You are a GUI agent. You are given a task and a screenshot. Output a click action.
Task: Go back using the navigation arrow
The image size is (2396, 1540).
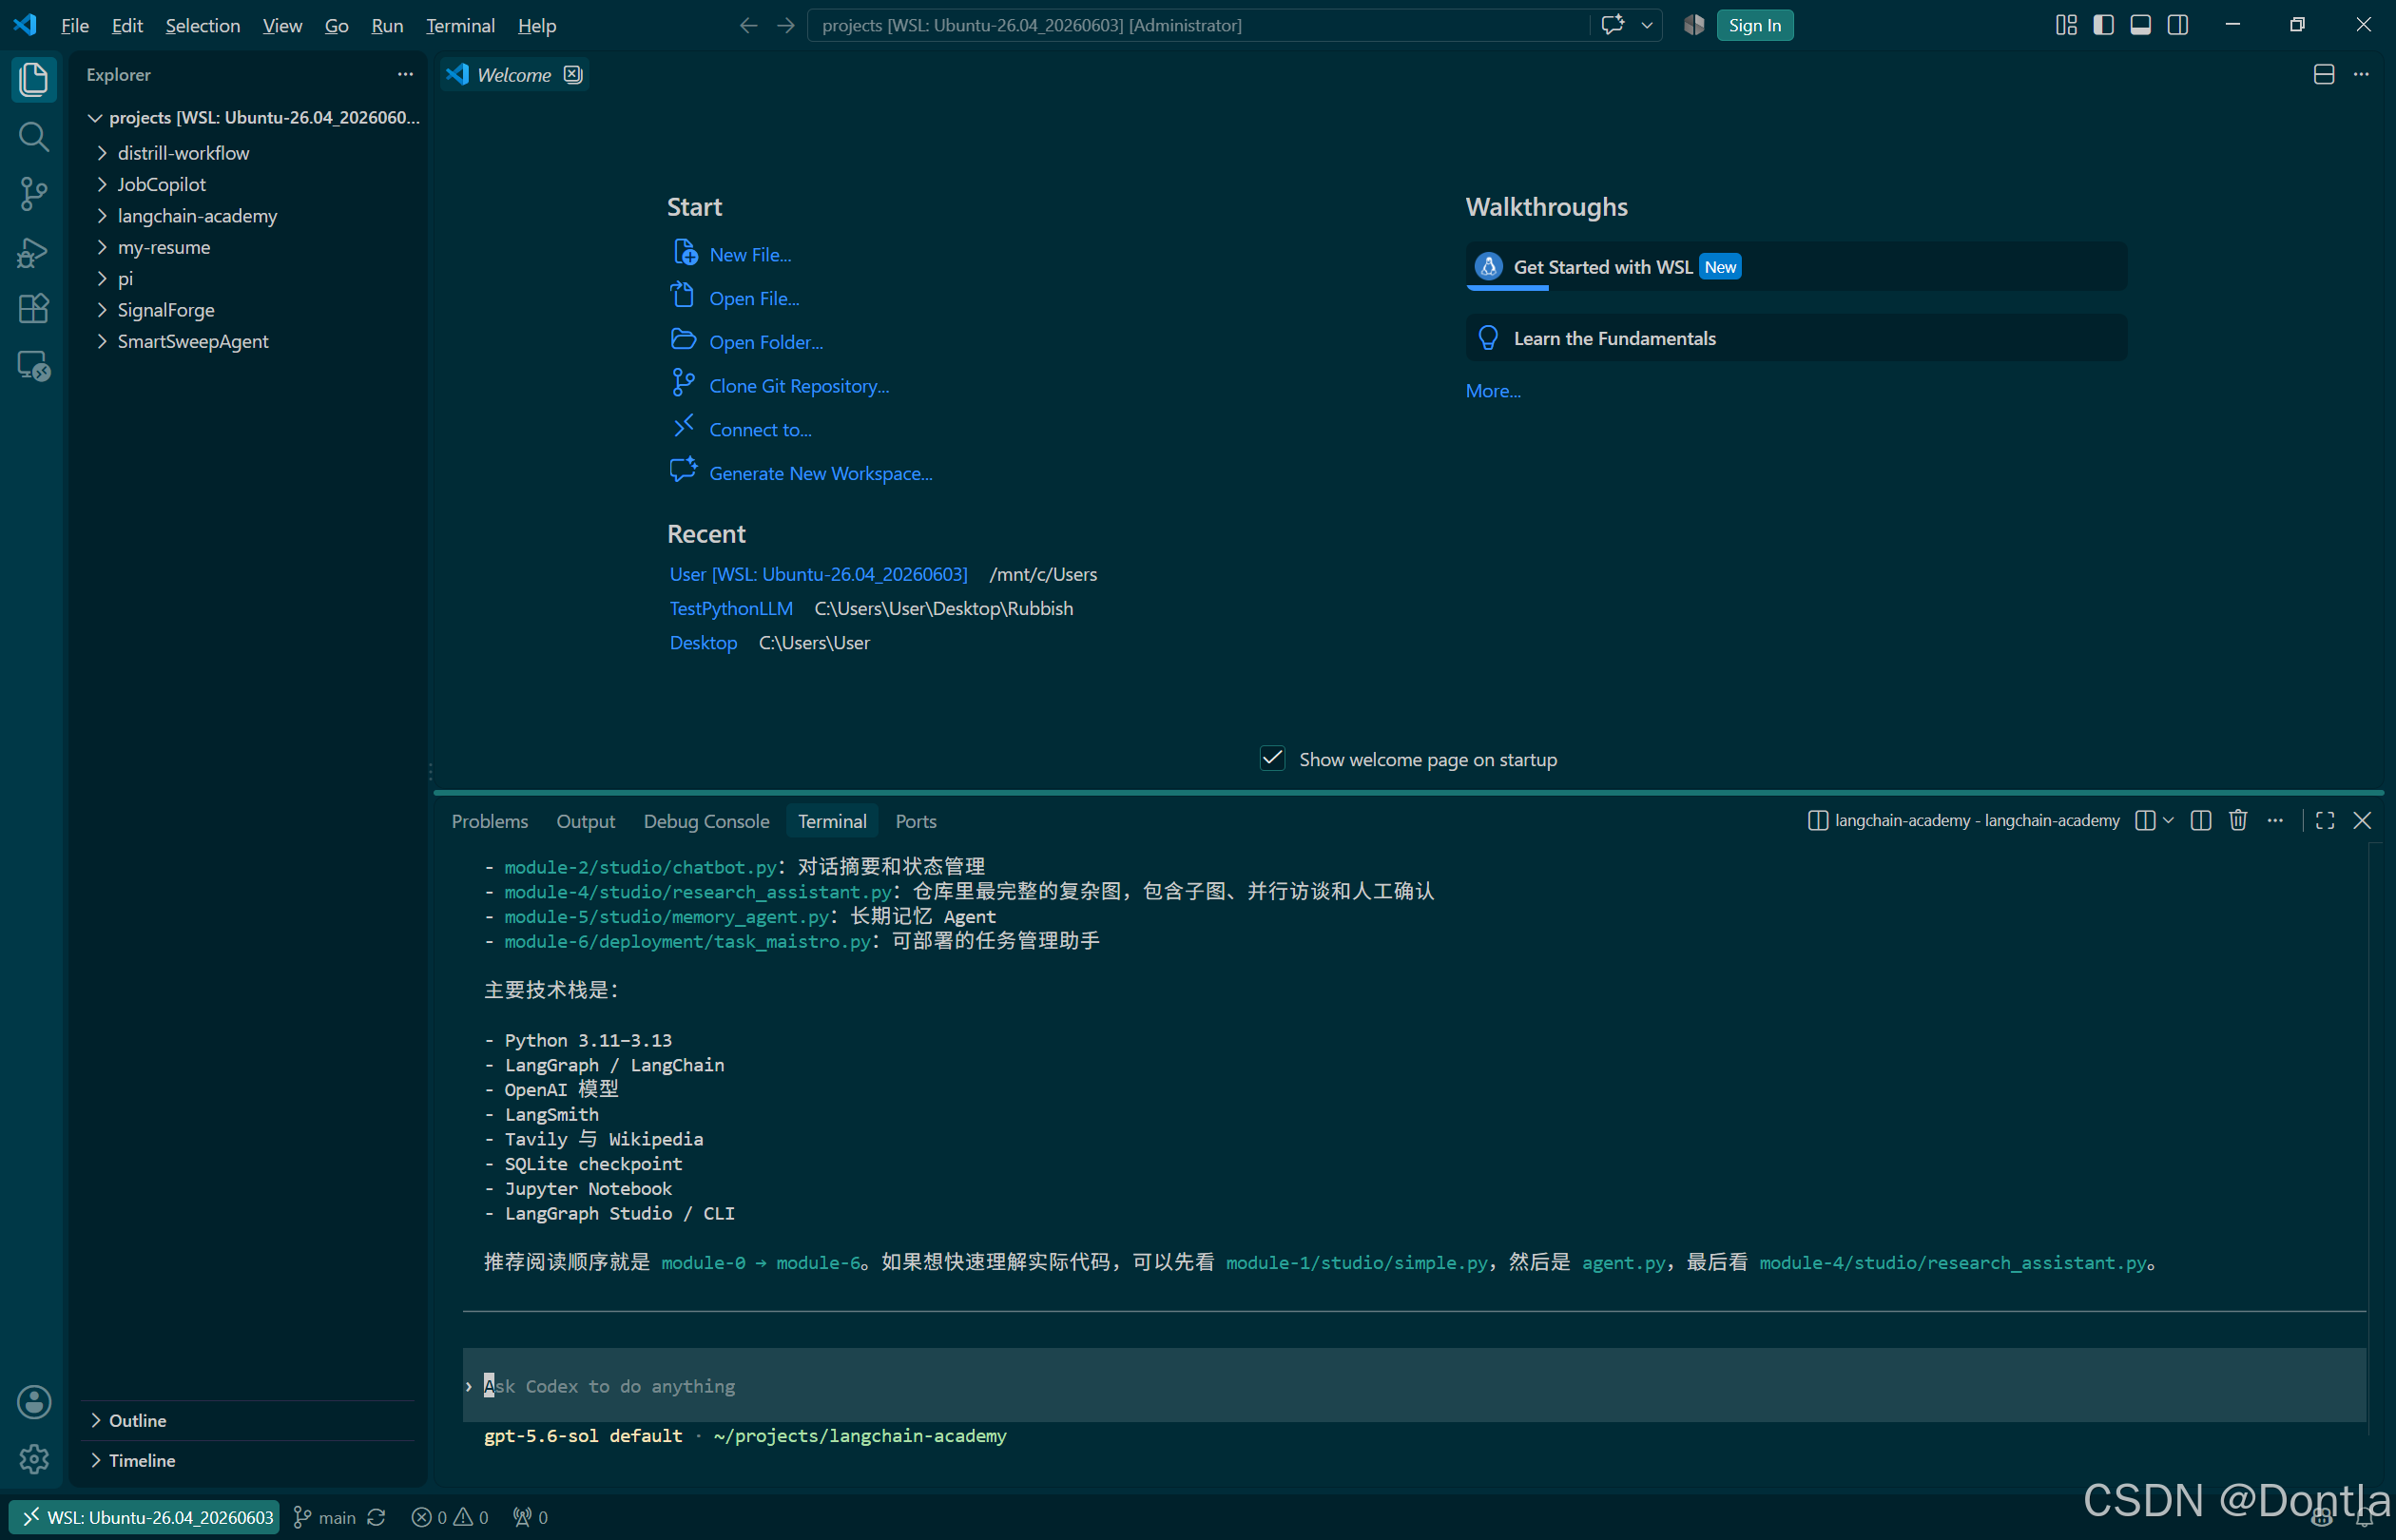[x=748, y=25]
